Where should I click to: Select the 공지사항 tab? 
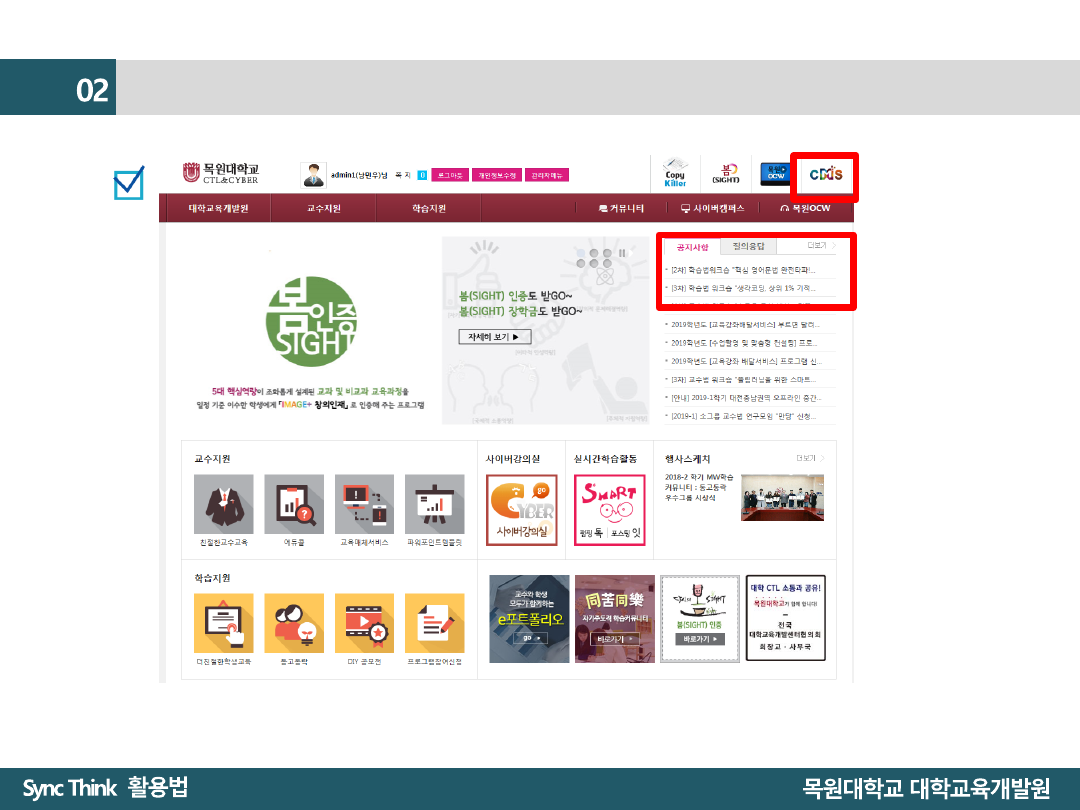point(692,246)
